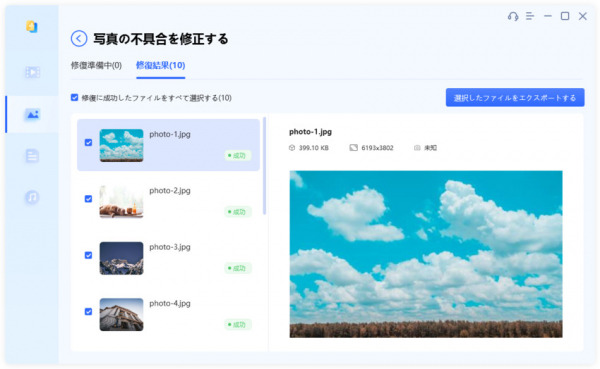Viewport: 600px width, 369px height.
Task: Toggle checkbox for photo-1.jpg
Action: [88, 142]
